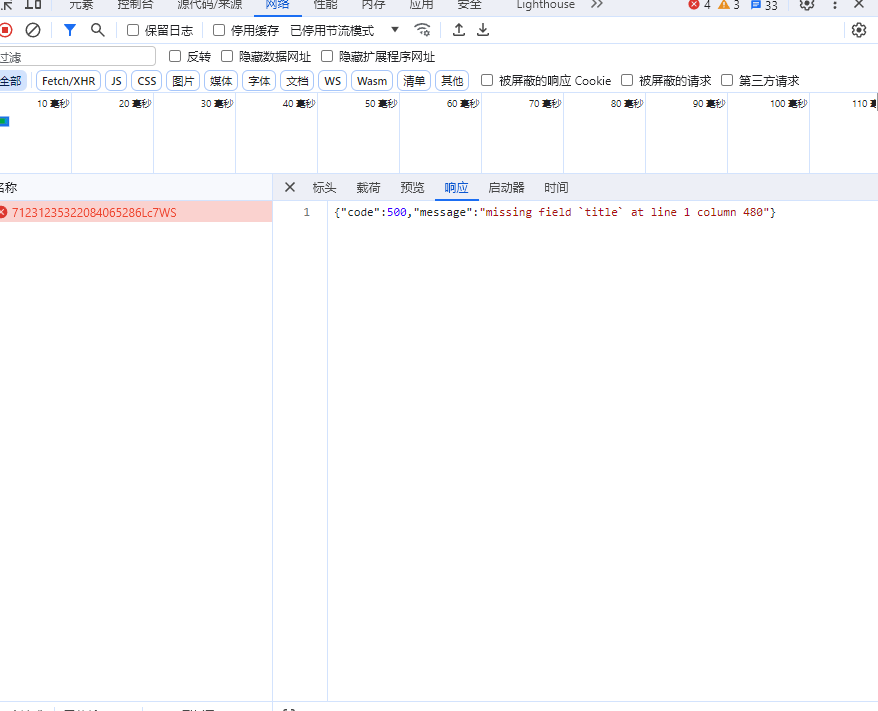The width and height of the screenshot is (878, 711).
Task: Clear network log with the clear icon
Action: pos(33,30)
